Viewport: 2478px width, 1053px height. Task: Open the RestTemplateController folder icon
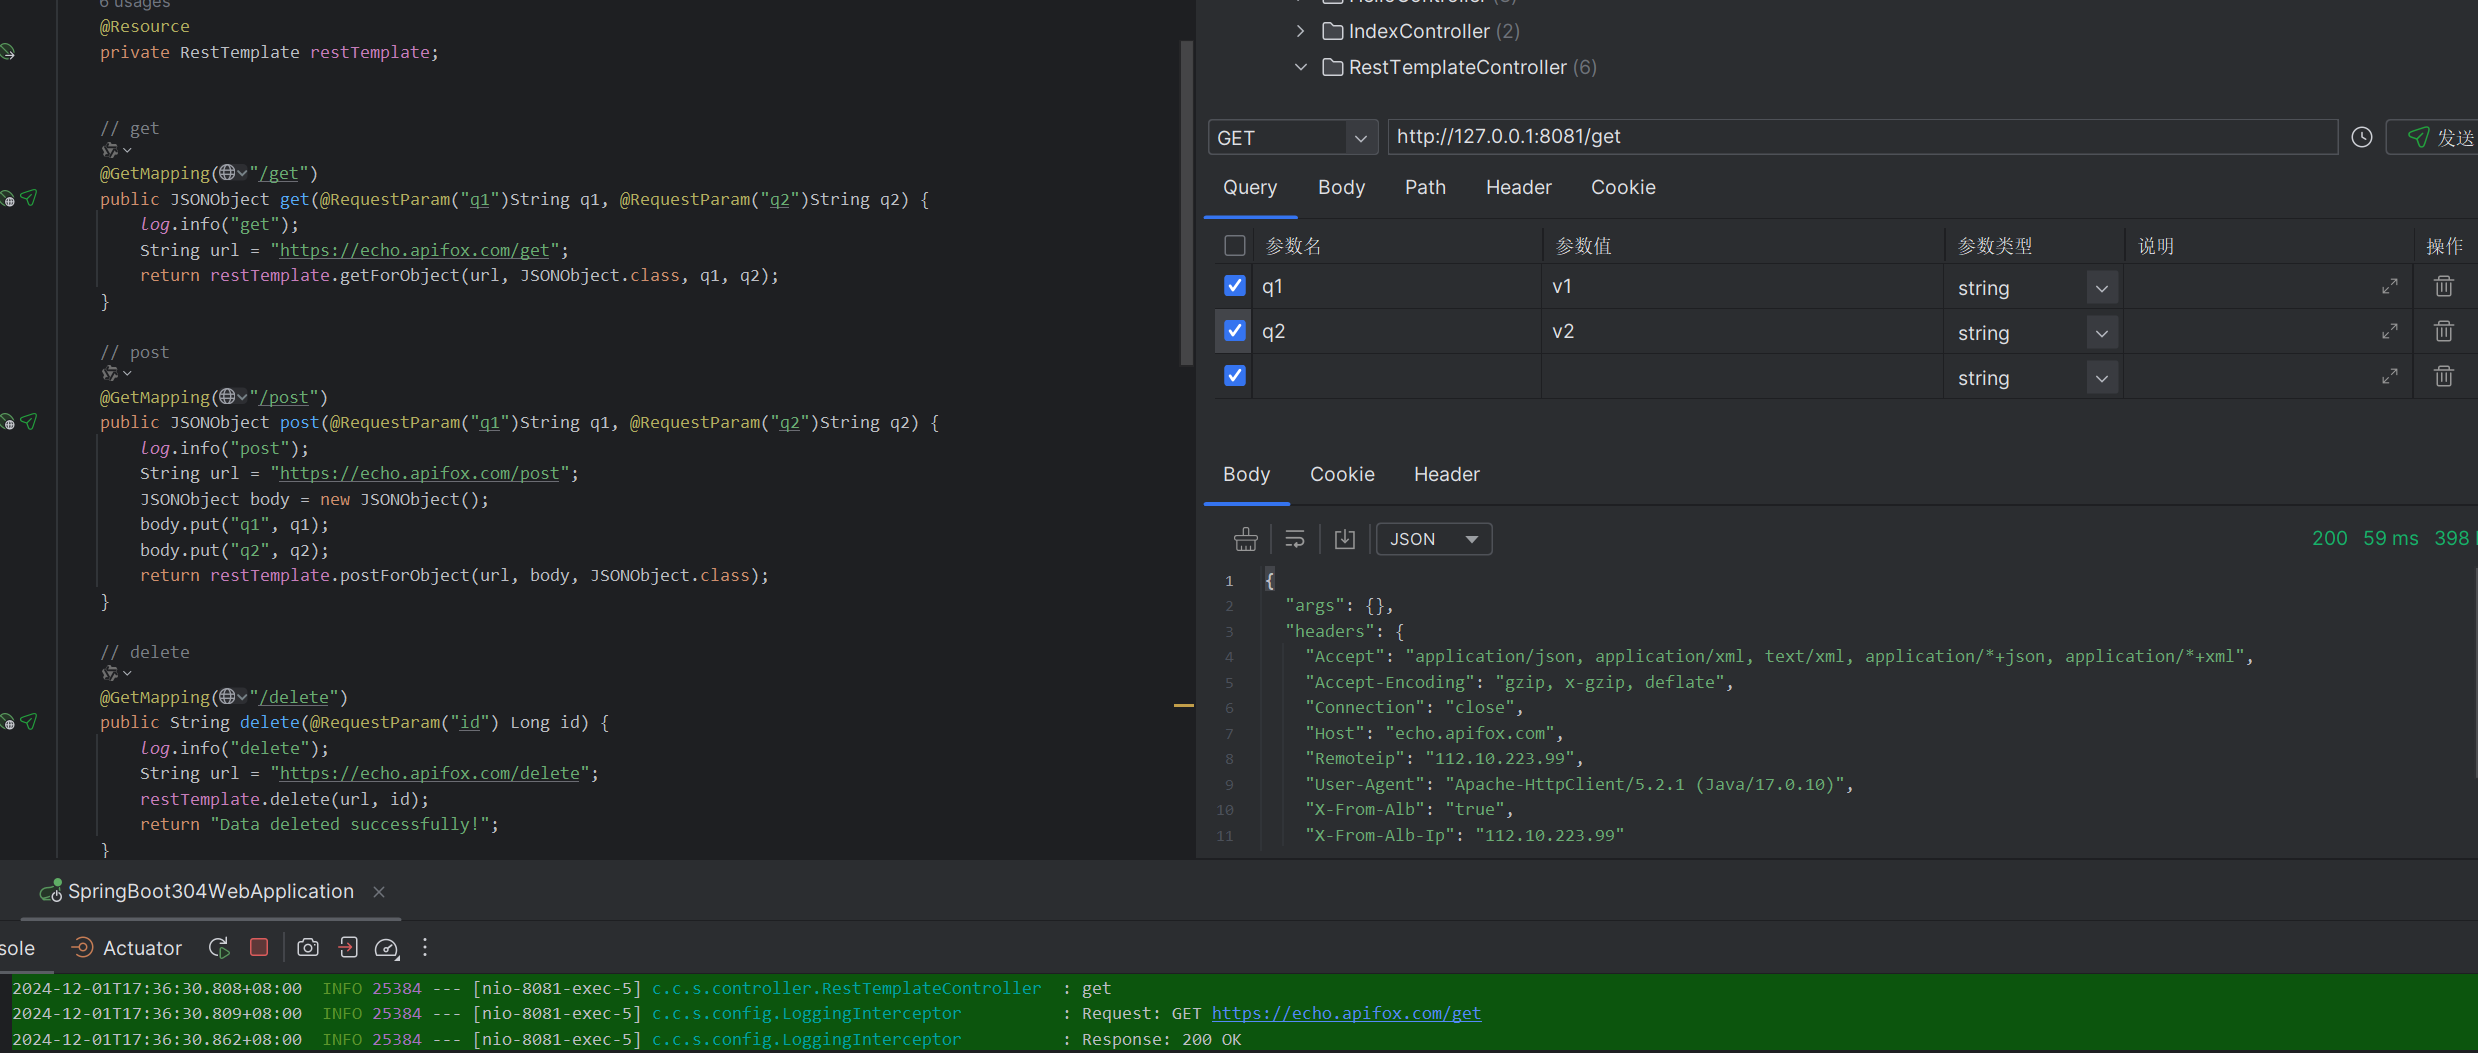click(x=1332, y=67)
